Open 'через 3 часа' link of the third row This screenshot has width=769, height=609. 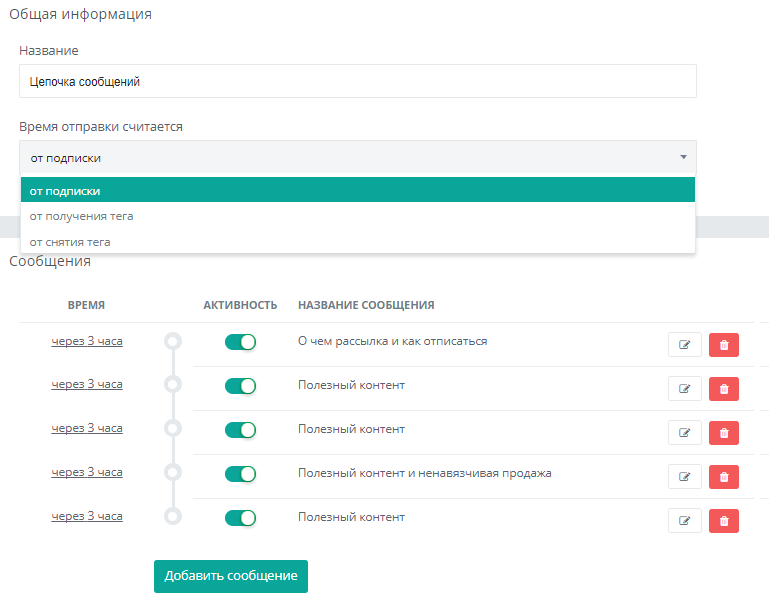[87, 429]
